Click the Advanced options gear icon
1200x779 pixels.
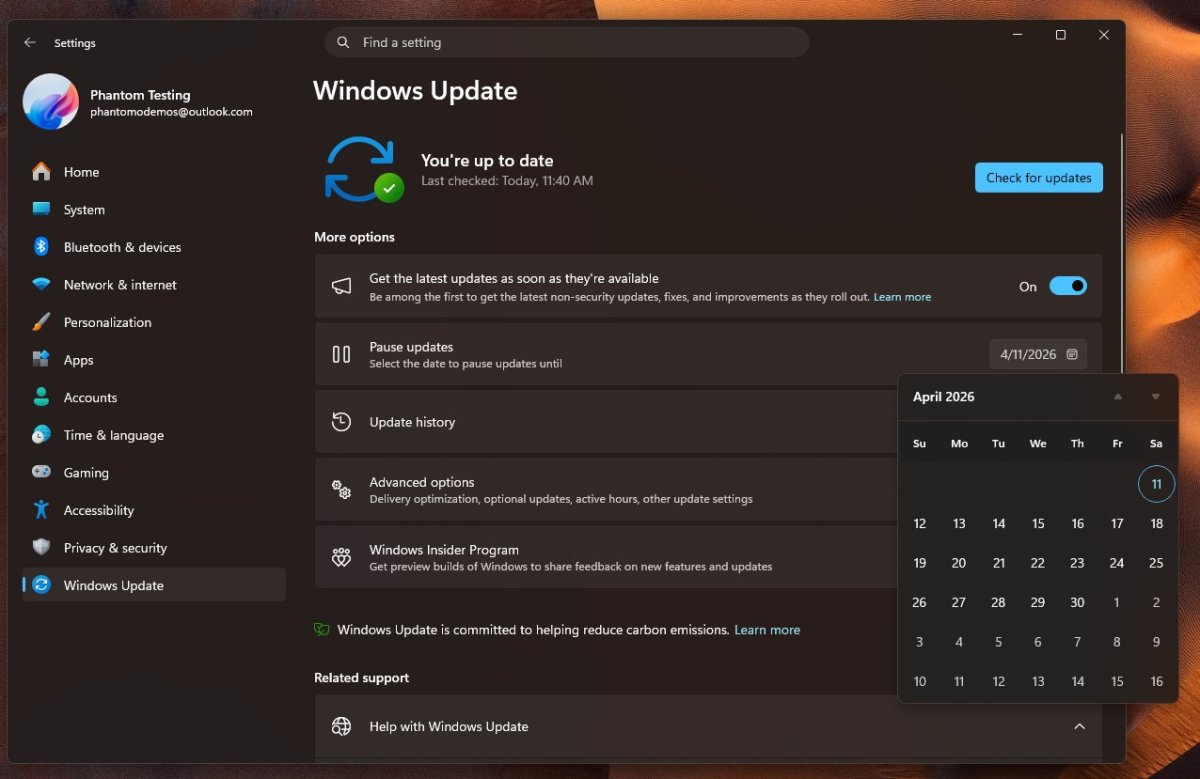[341, 489]
